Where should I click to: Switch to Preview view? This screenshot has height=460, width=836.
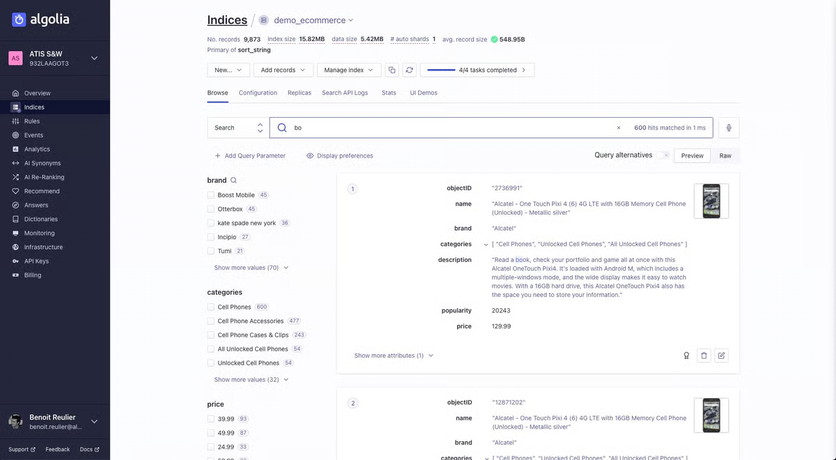click(x=692, y=156)
